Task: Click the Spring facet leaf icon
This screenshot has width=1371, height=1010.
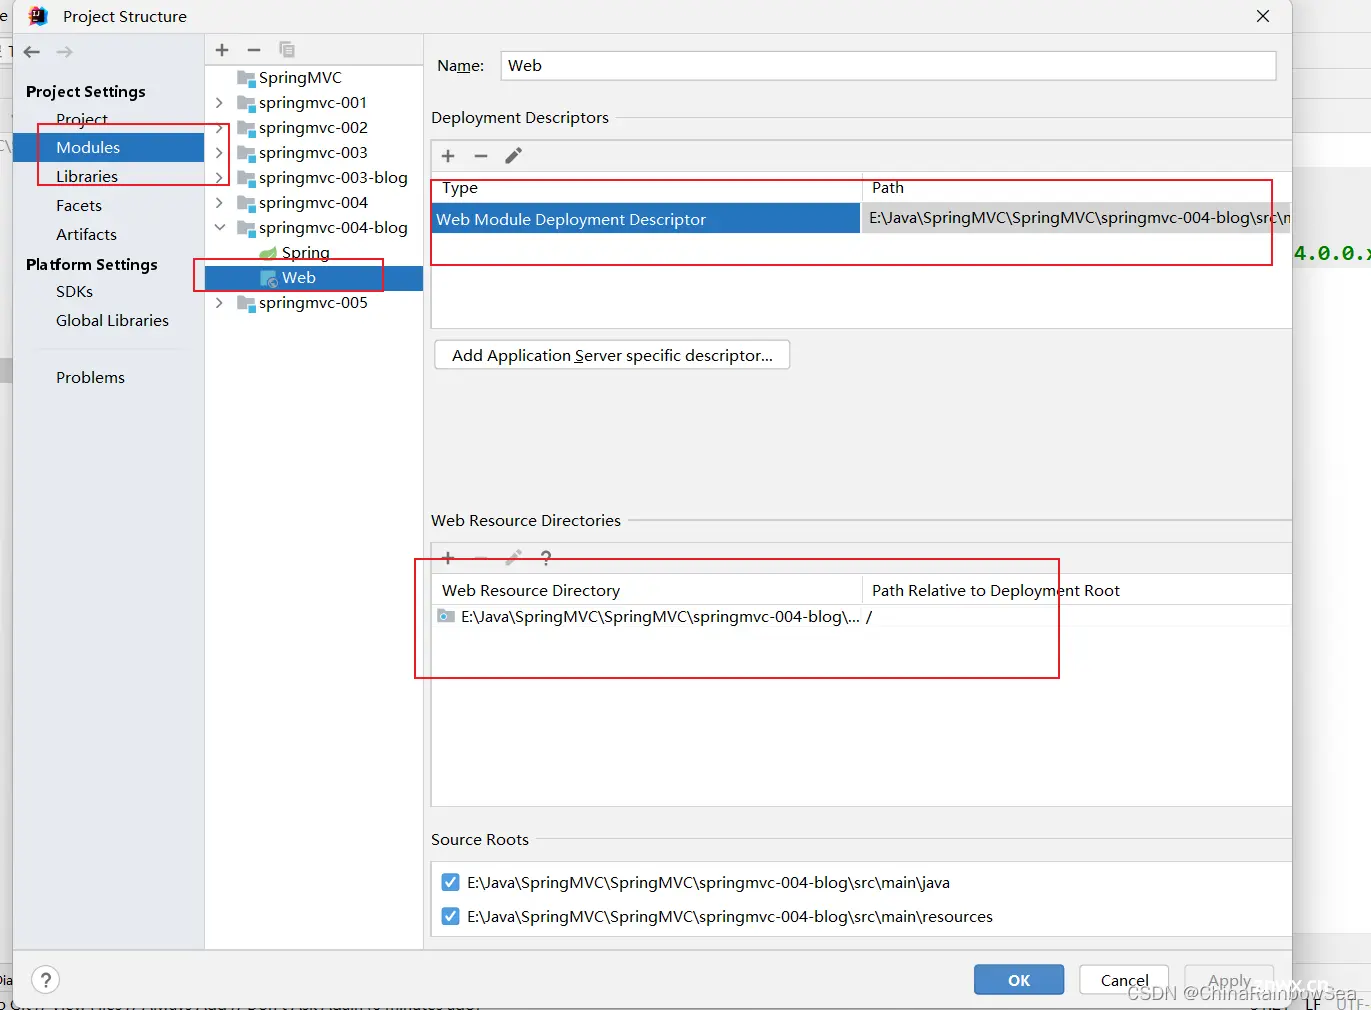Action: click(x=268, y=253)
